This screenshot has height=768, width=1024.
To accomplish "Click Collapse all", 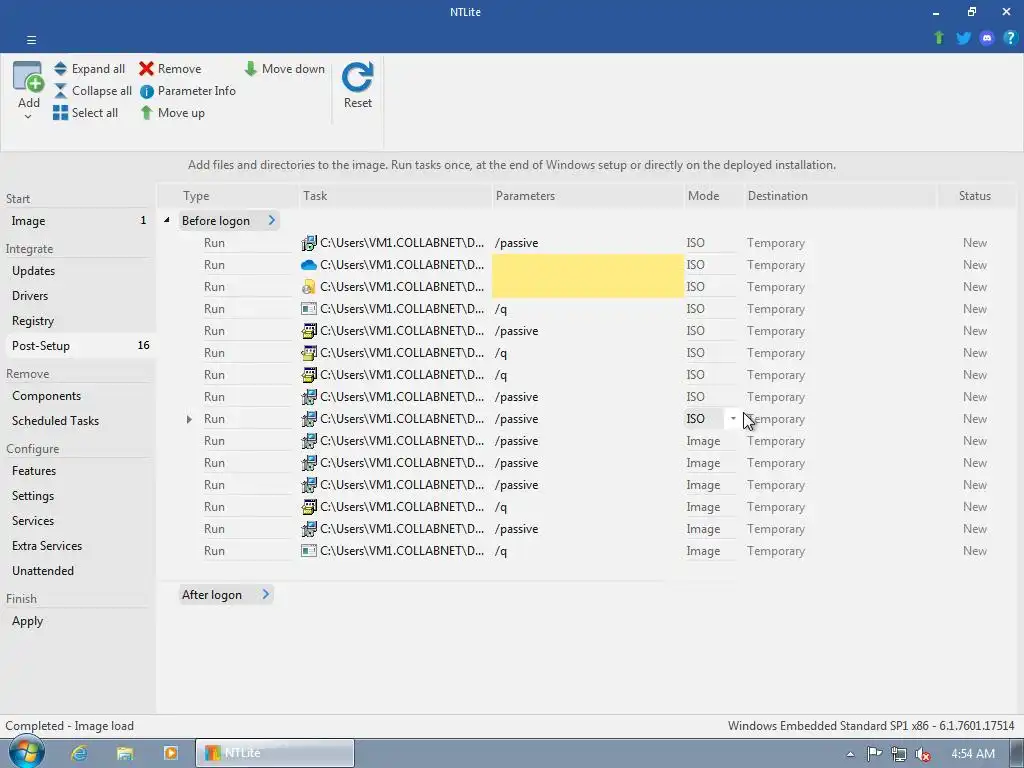I will pos(93,91).
